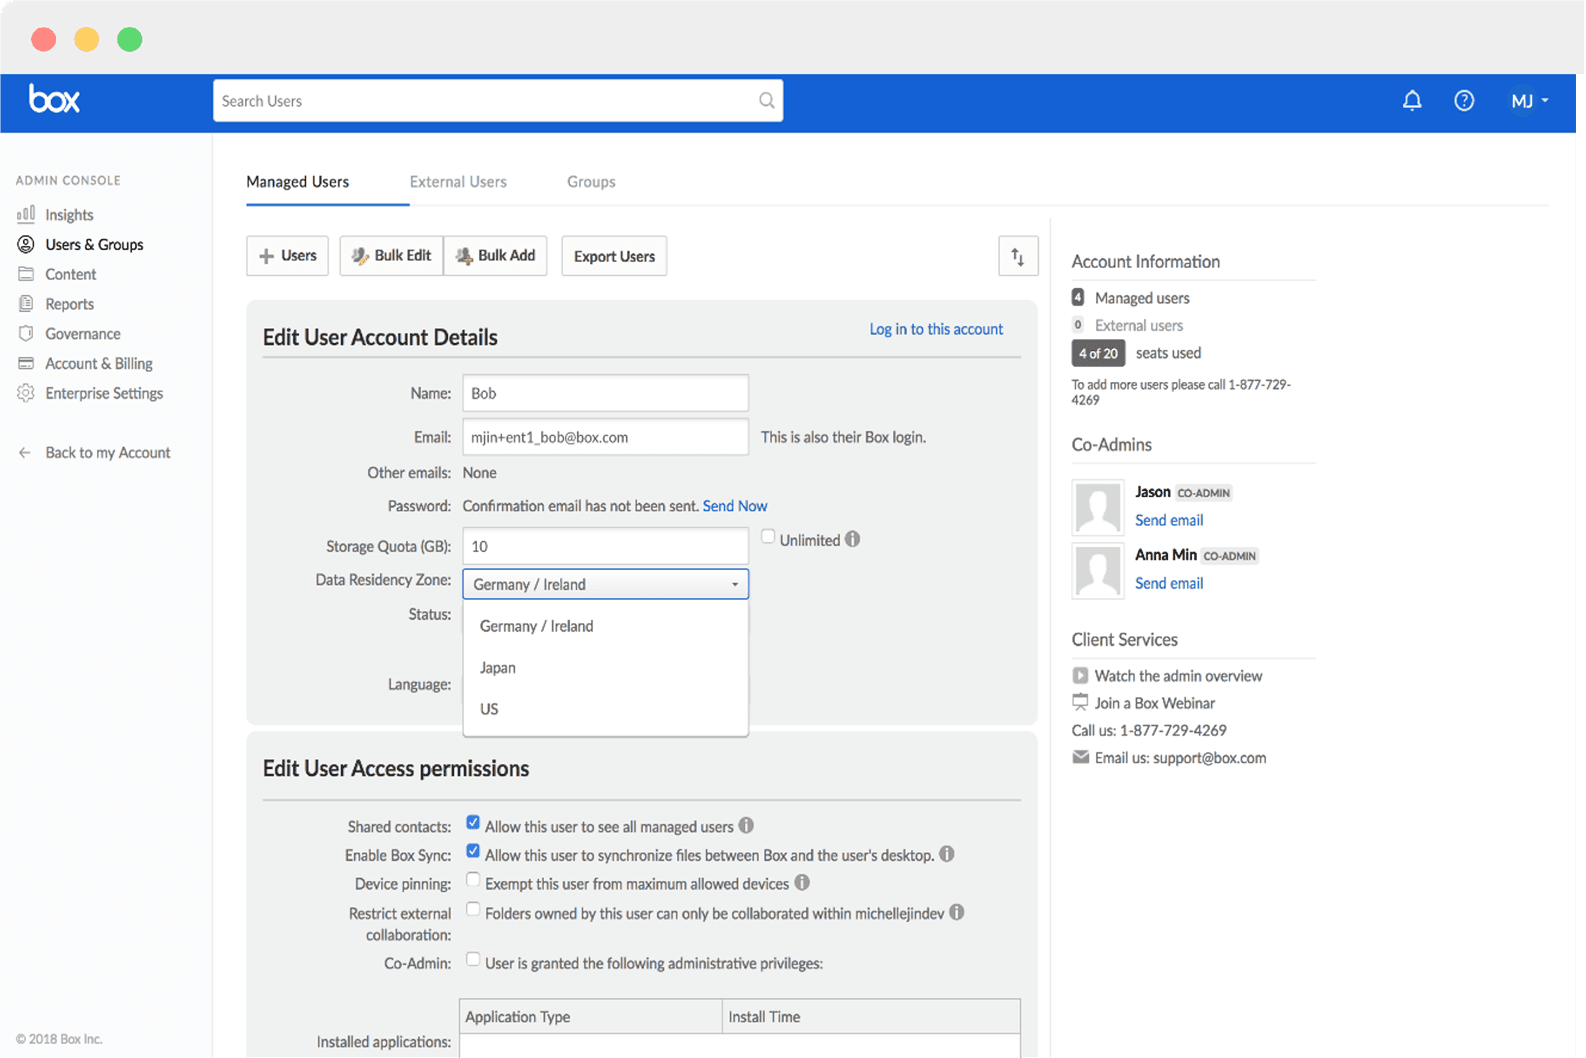This screenshot has height=1058, width=1586.
Task: Check the Device pinning exemption box
Action: [473, 881]
